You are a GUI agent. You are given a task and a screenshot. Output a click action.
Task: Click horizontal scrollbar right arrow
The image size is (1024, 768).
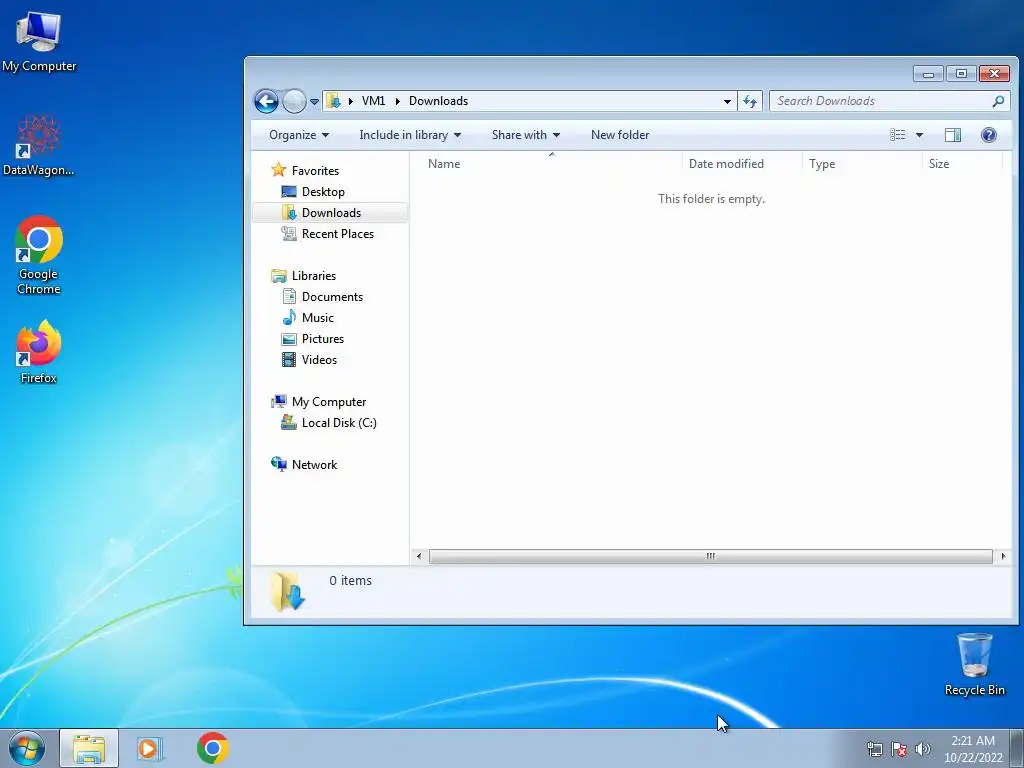pos(1003,556)
